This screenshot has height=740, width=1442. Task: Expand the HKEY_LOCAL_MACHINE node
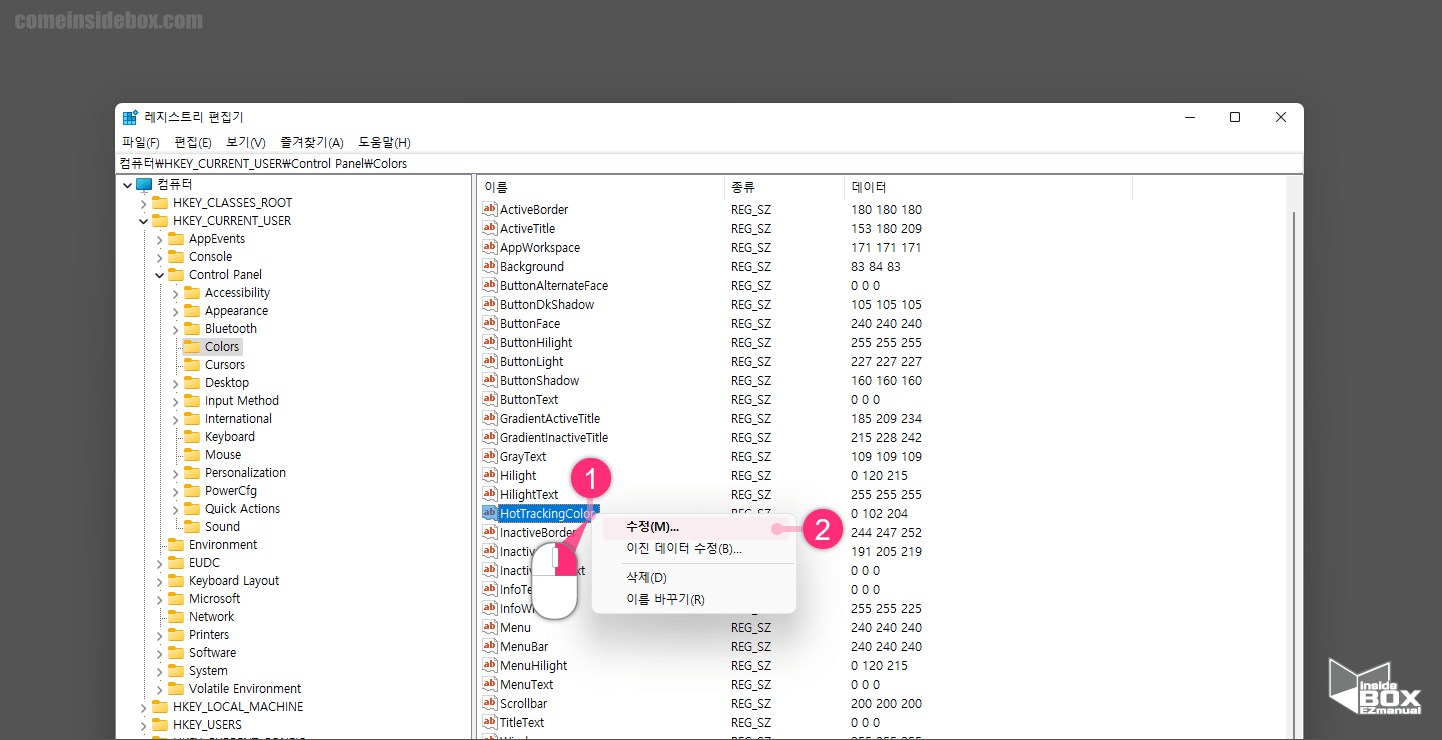(145, 706)
